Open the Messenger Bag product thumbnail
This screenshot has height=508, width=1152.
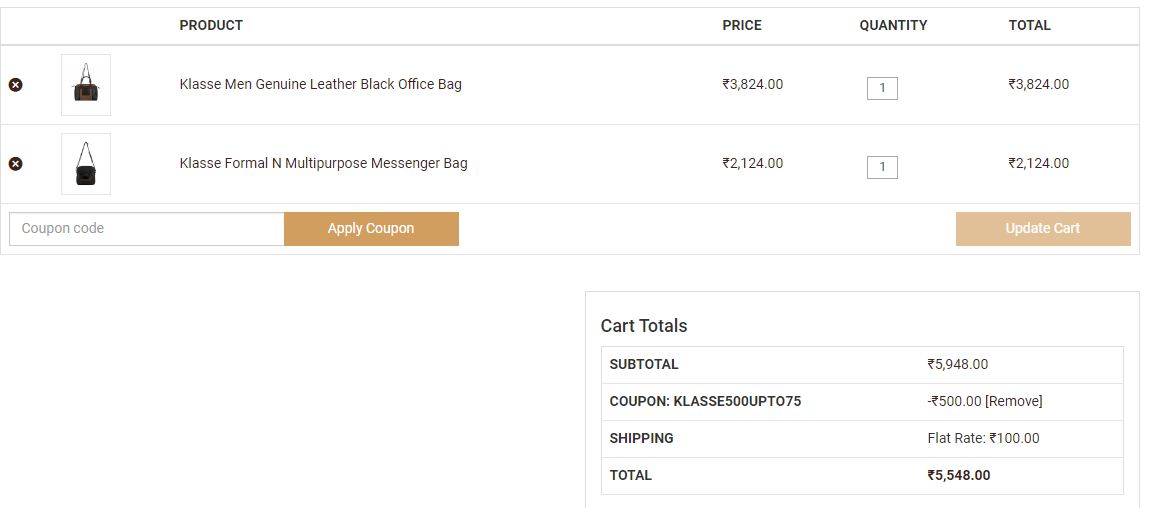click(86, 164)
